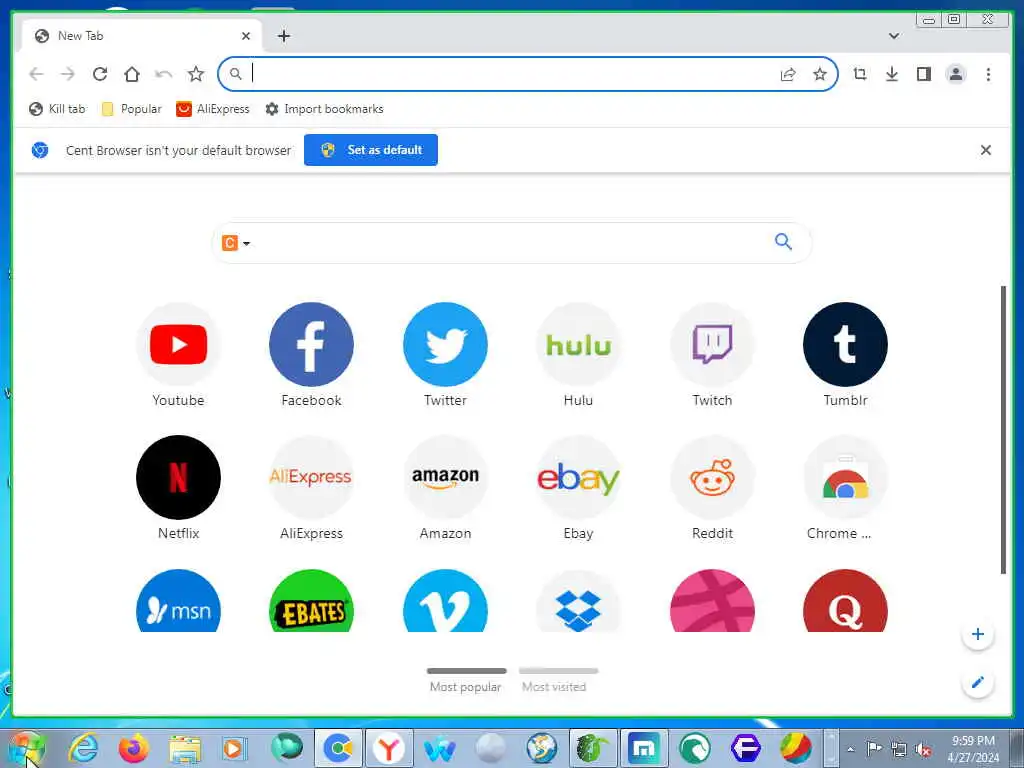
Task: Click the forward navigation arrow
Action: click(68, 74)
